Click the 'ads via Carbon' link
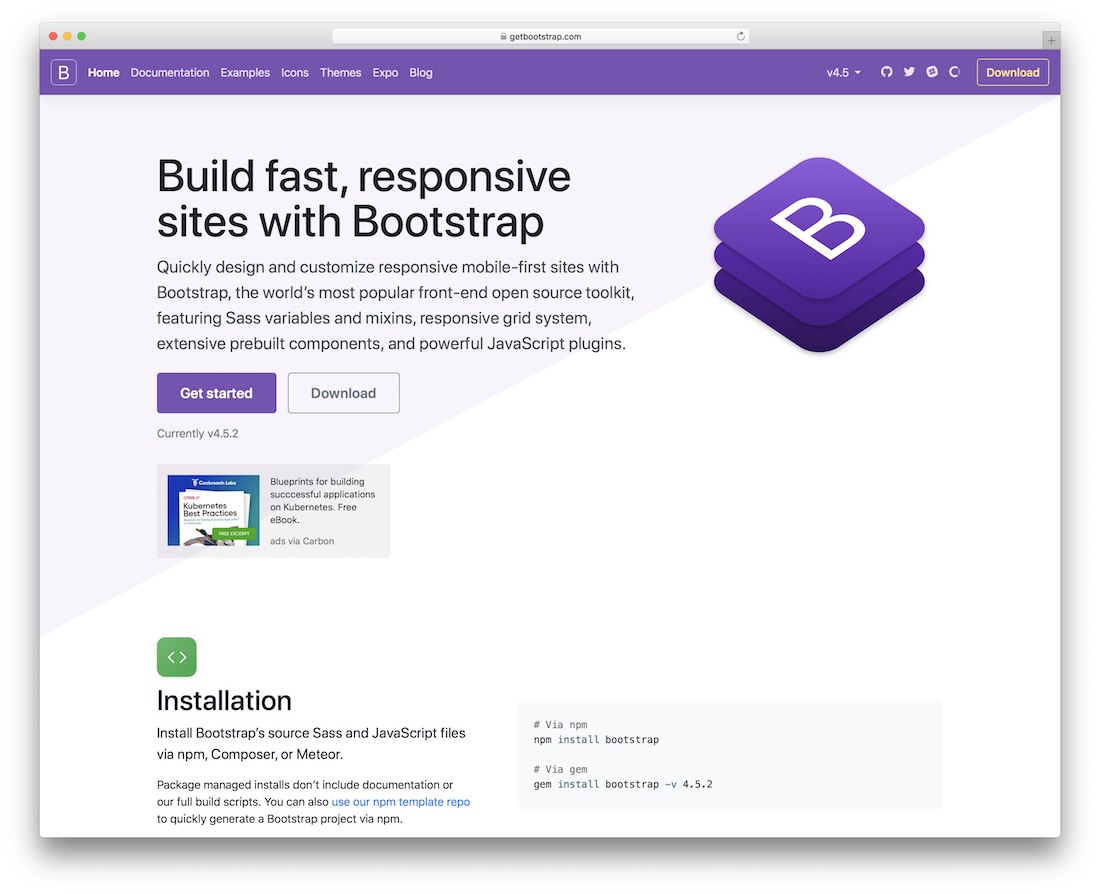 coord(302,541)
